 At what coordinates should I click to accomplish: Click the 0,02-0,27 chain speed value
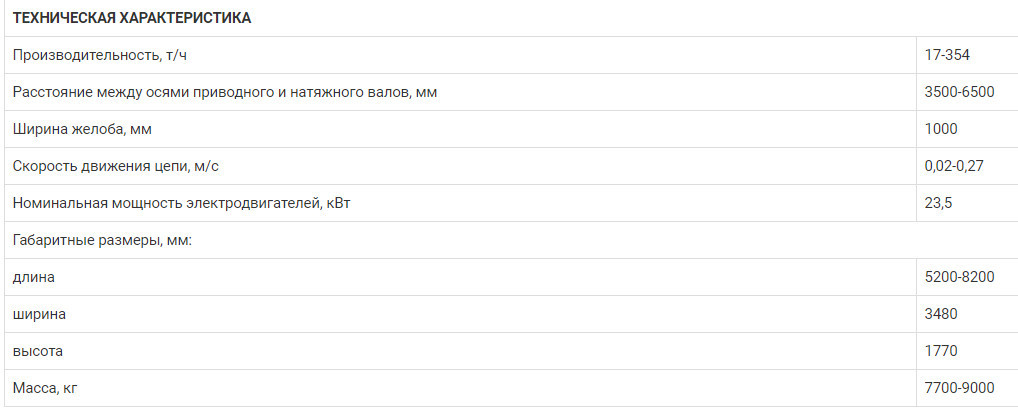pos(954,166)
